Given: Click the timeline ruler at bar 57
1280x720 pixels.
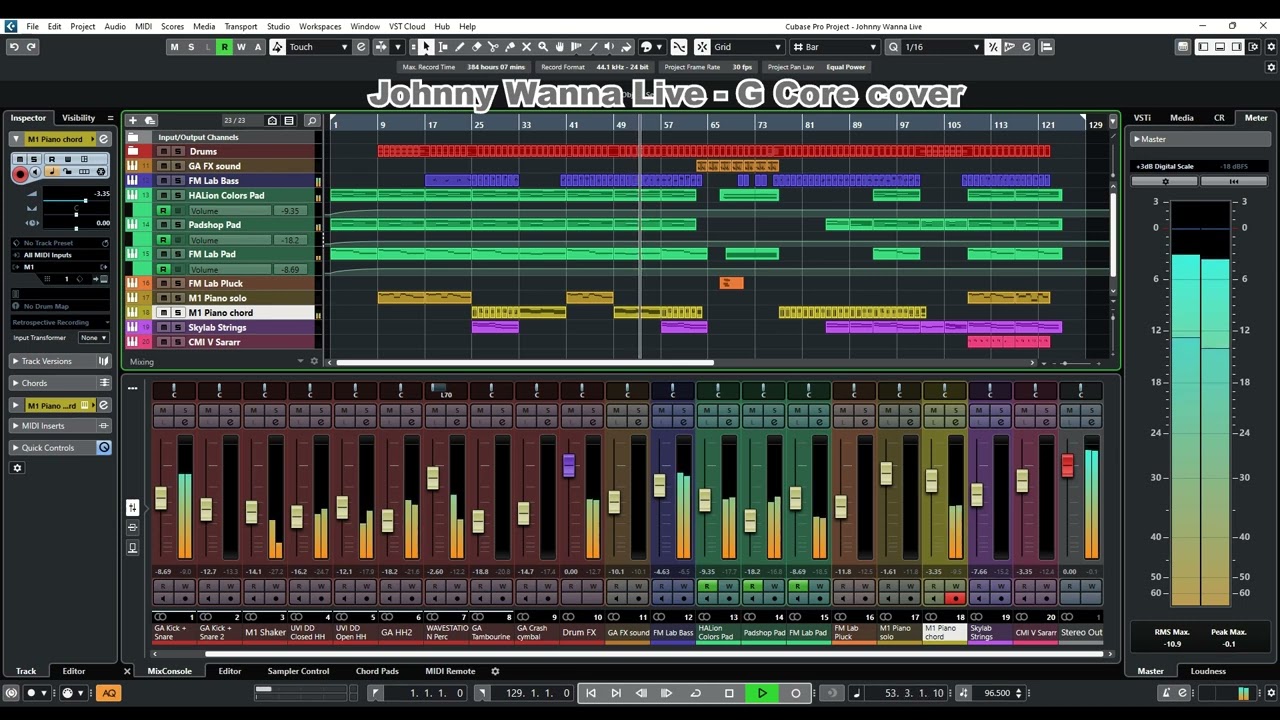Looking at the screenshot, I should [668, 124].
